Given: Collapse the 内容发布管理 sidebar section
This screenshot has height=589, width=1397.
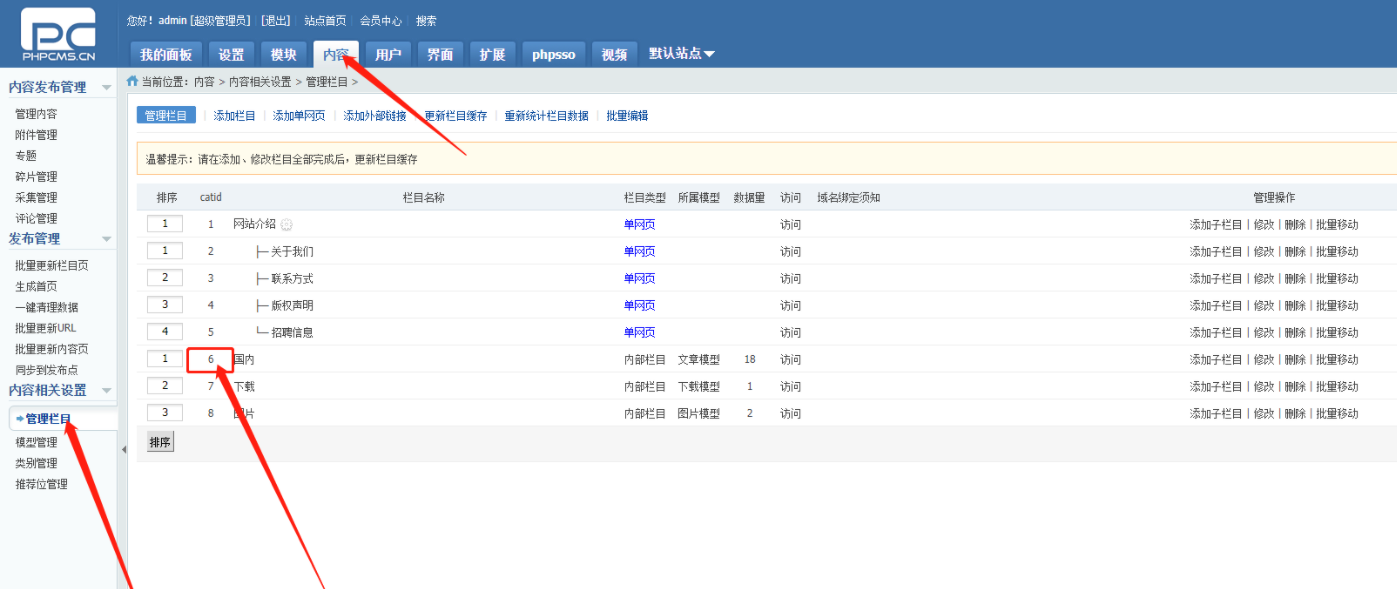Looking at the screenshot, I should [x=106, y=88].
